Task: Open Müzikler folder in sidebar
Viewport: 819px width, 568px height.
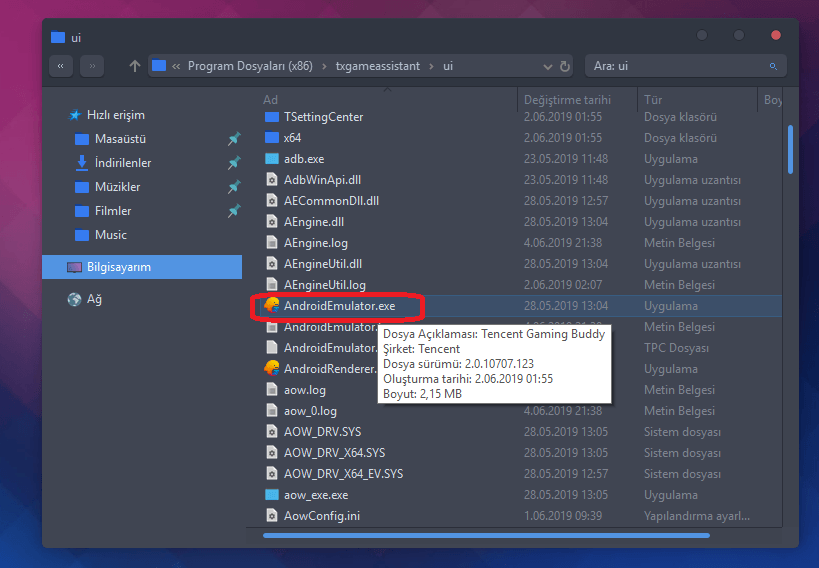Action: coord(118,187)
